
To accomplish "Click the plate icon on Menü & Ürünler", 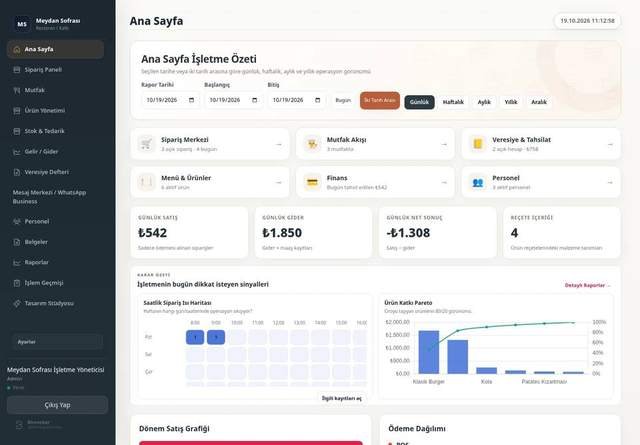I will click(147, 182).
